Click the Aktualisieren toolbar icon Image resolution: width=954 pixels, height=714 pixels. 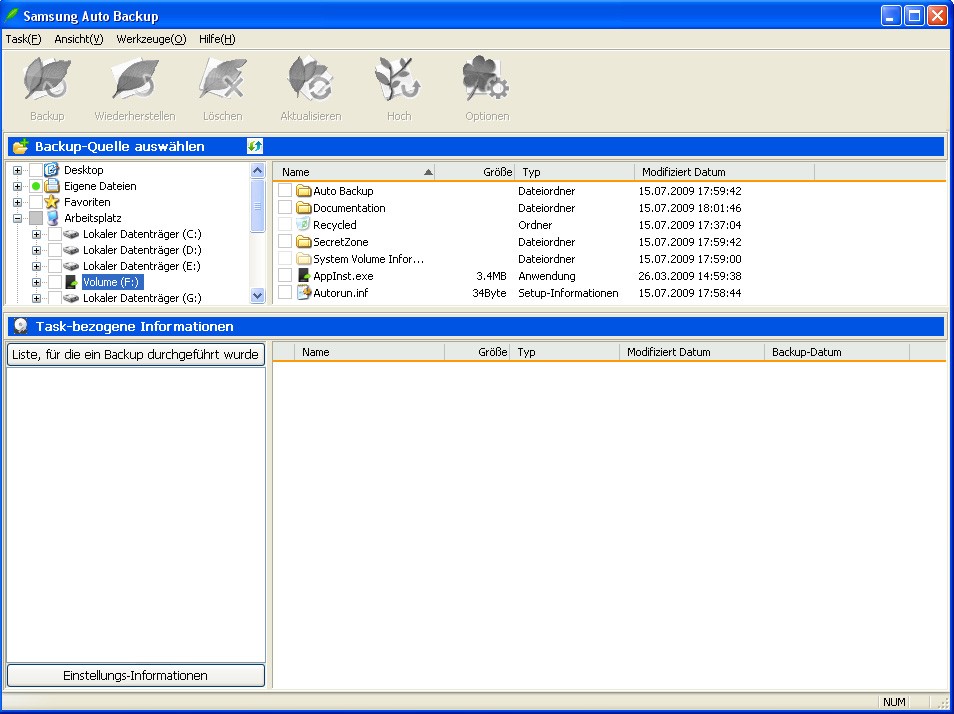point(310,79)
